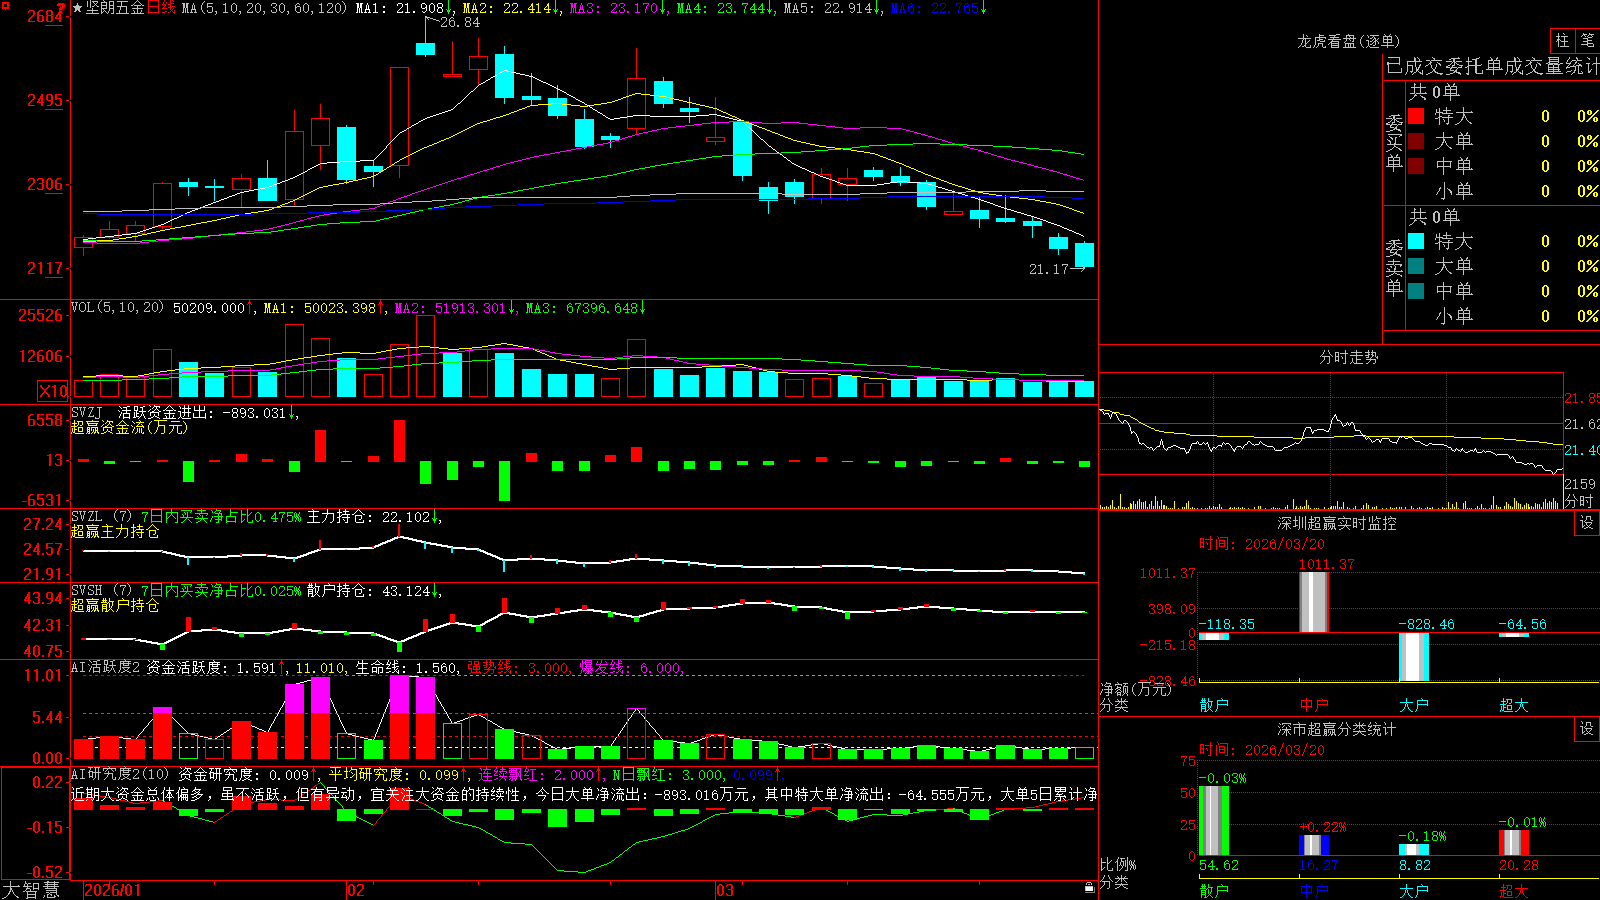Click the AI研究度2(10) indicator label
This screenshot has width=1600, height=900.
click(120, 774)
